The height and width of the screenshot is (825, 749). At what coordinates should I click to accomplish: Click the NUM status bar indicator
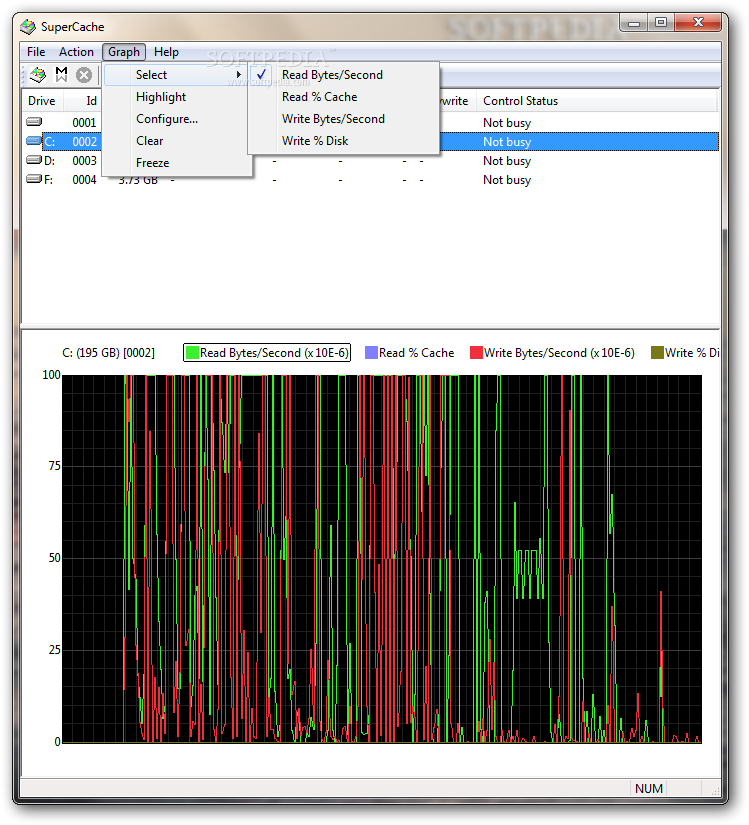click(649, 788)
